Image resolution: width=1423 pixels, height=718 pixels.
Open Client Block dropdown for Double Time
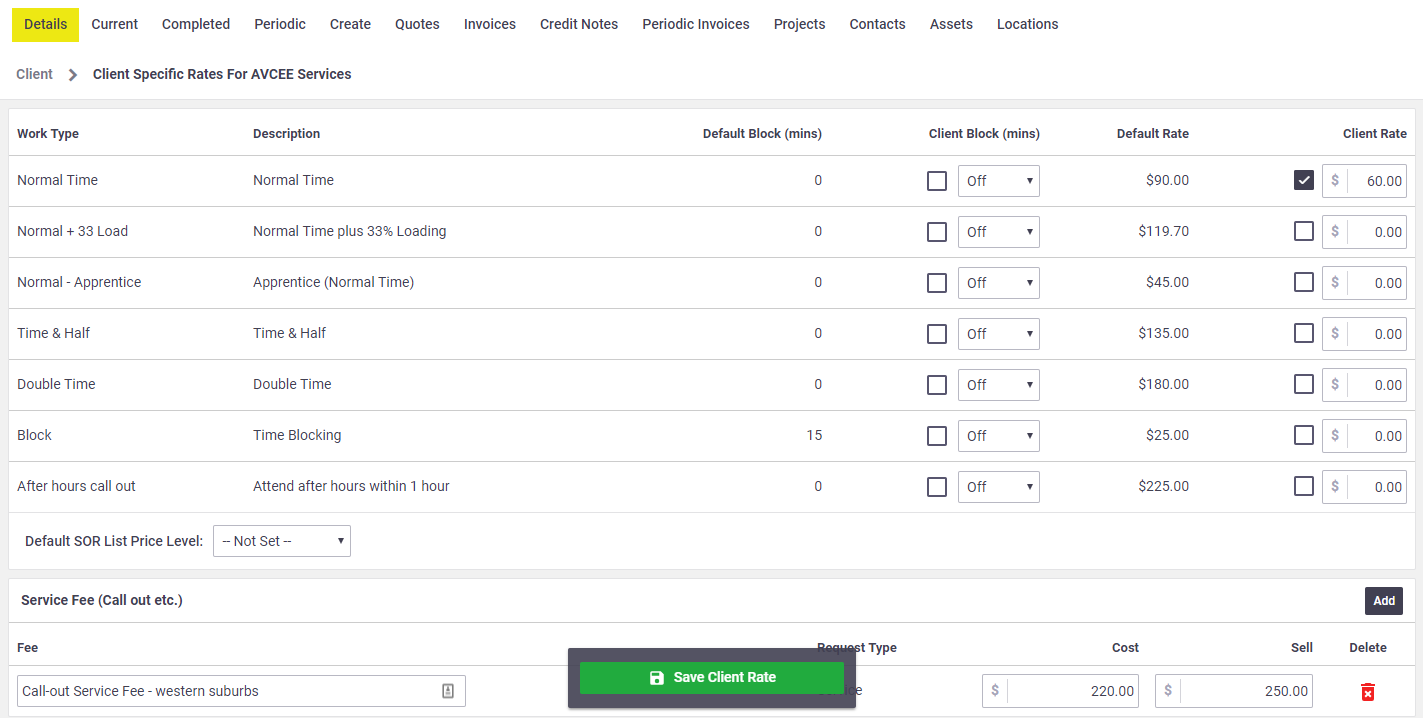[999, 385]
